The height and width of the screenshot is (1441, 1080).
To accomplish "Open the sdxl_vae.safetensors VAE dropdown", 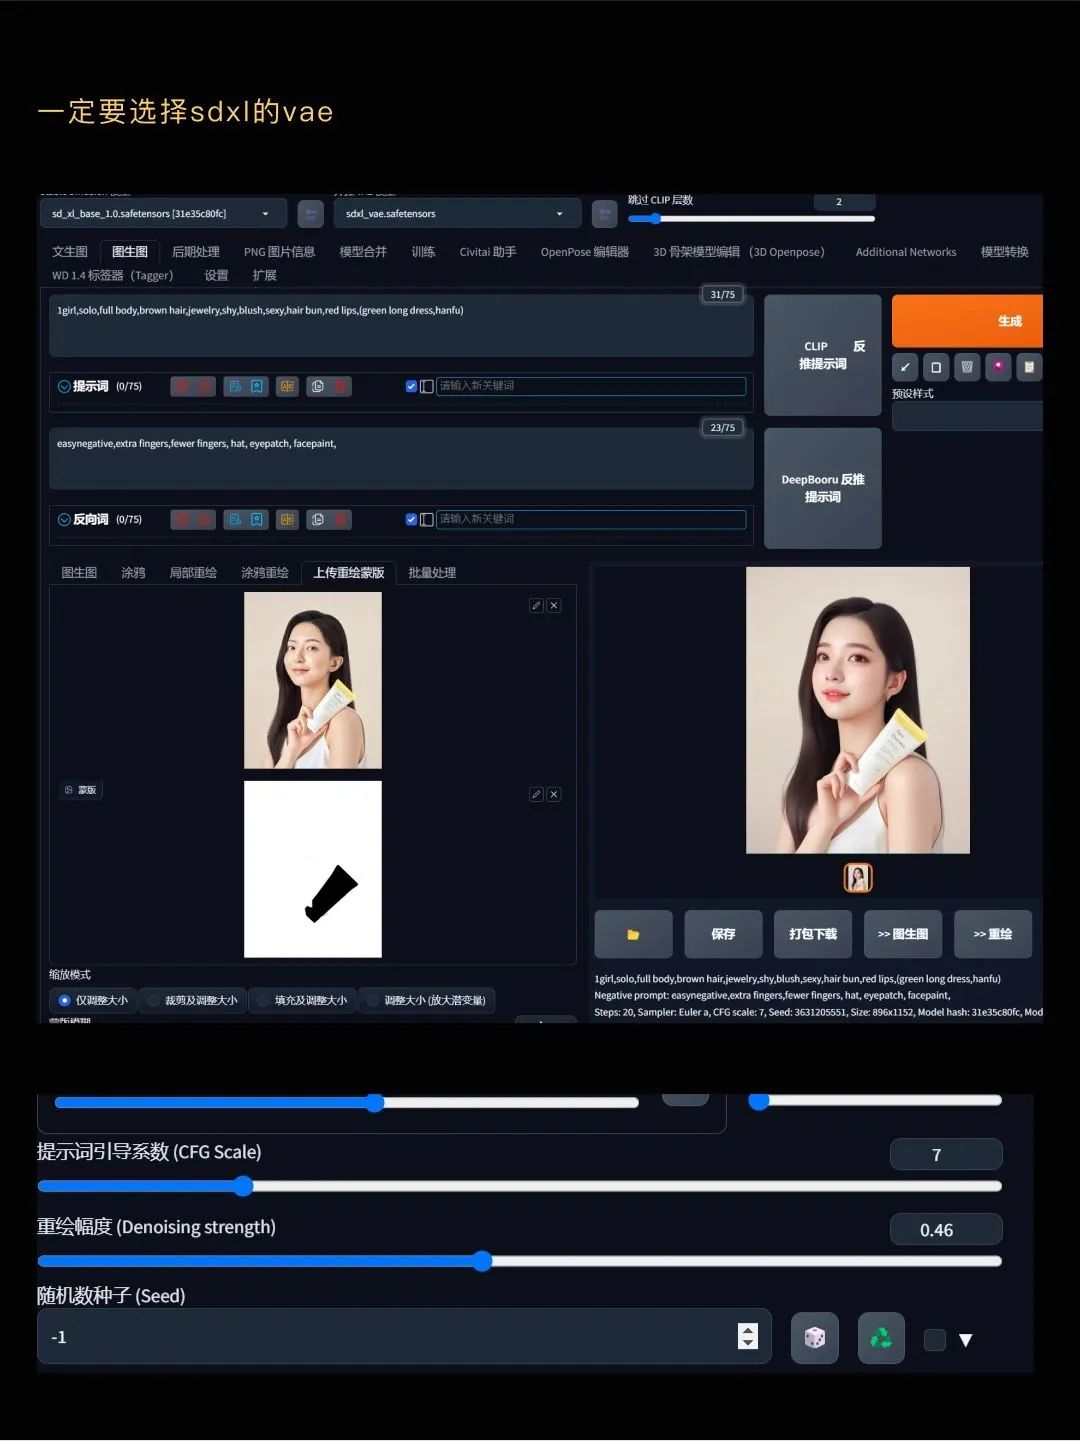I will pyautogui.click(x=456, y=214).
